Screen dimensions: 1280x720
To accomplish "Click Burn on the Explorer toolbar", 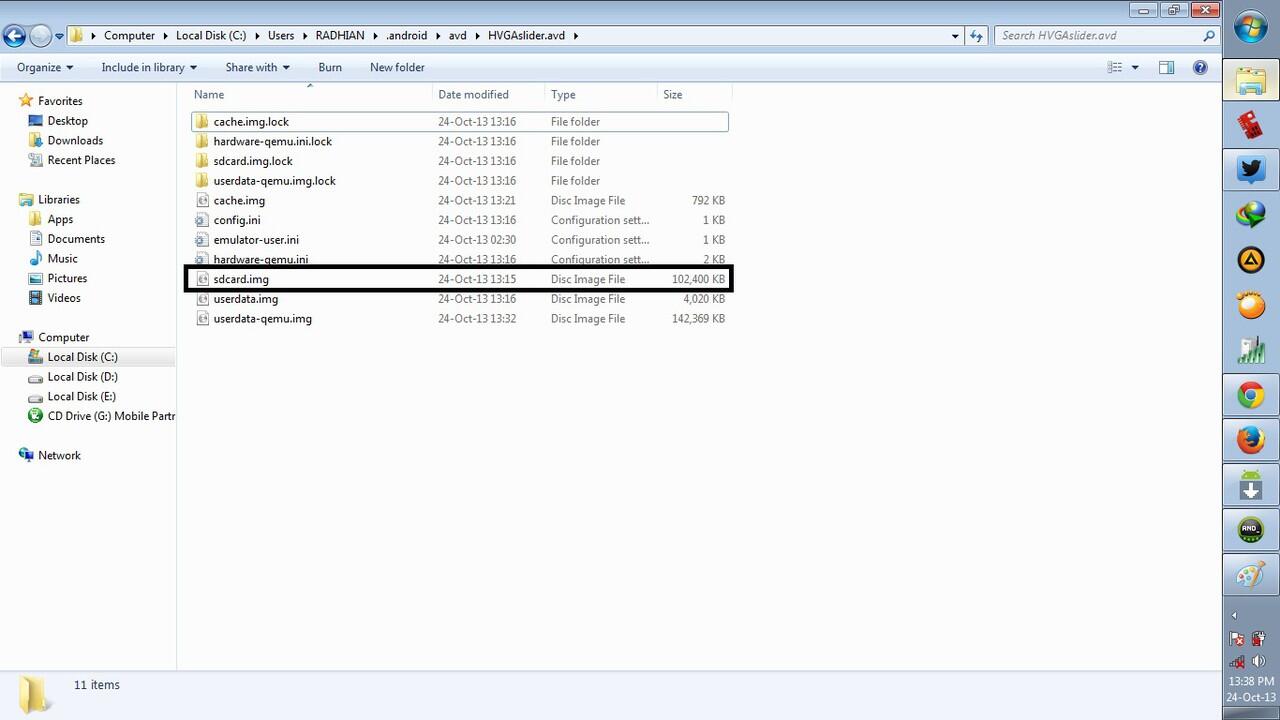I will [x=330, y=67].
